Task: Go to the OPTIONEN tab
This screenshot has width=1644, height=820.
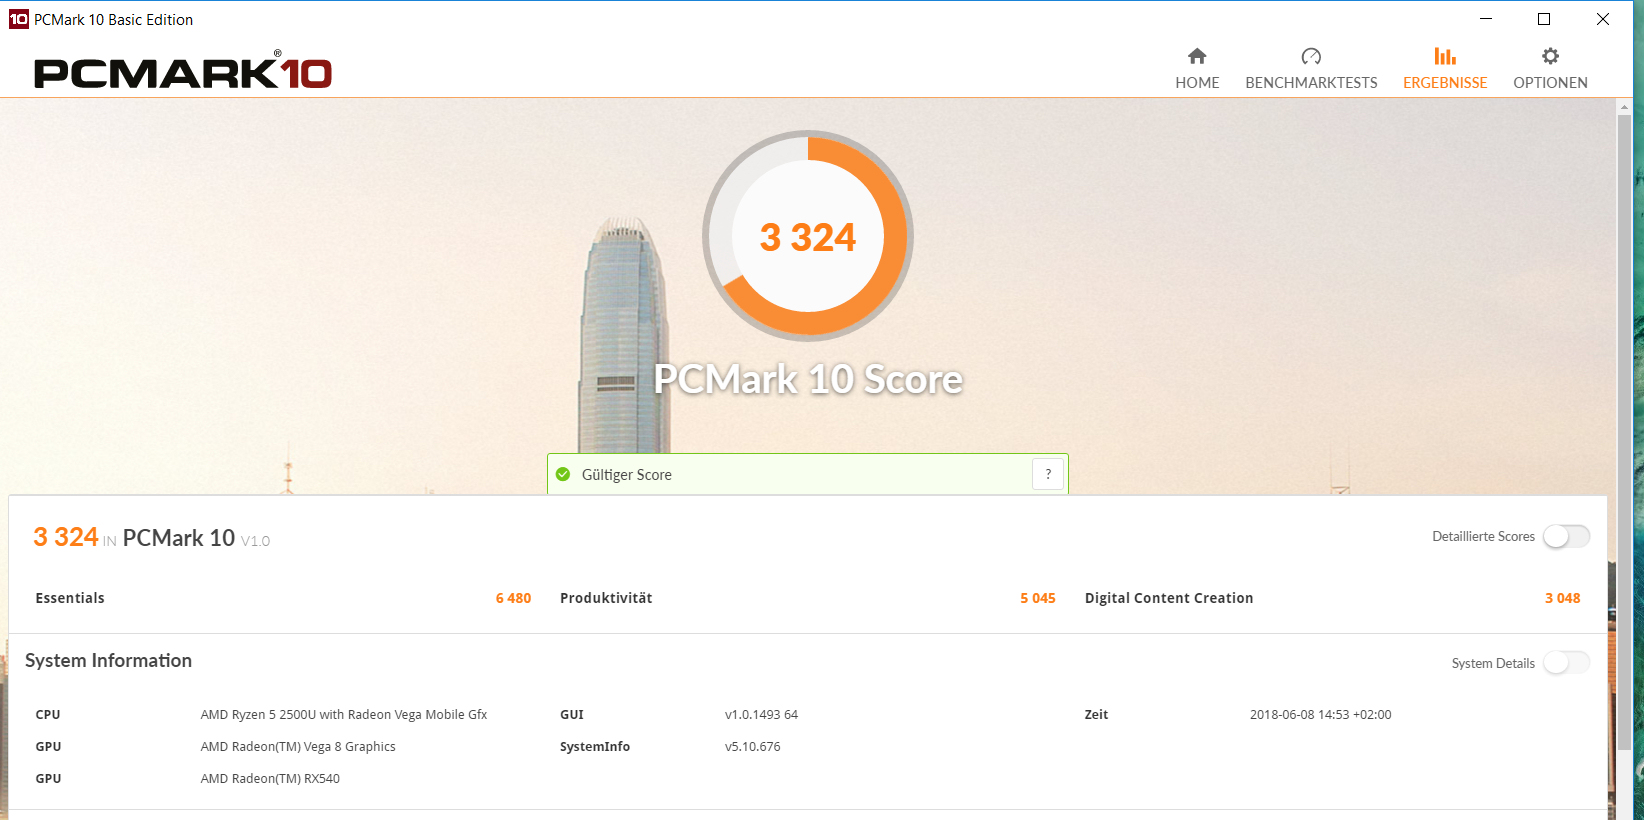Action: (1550, 69)
